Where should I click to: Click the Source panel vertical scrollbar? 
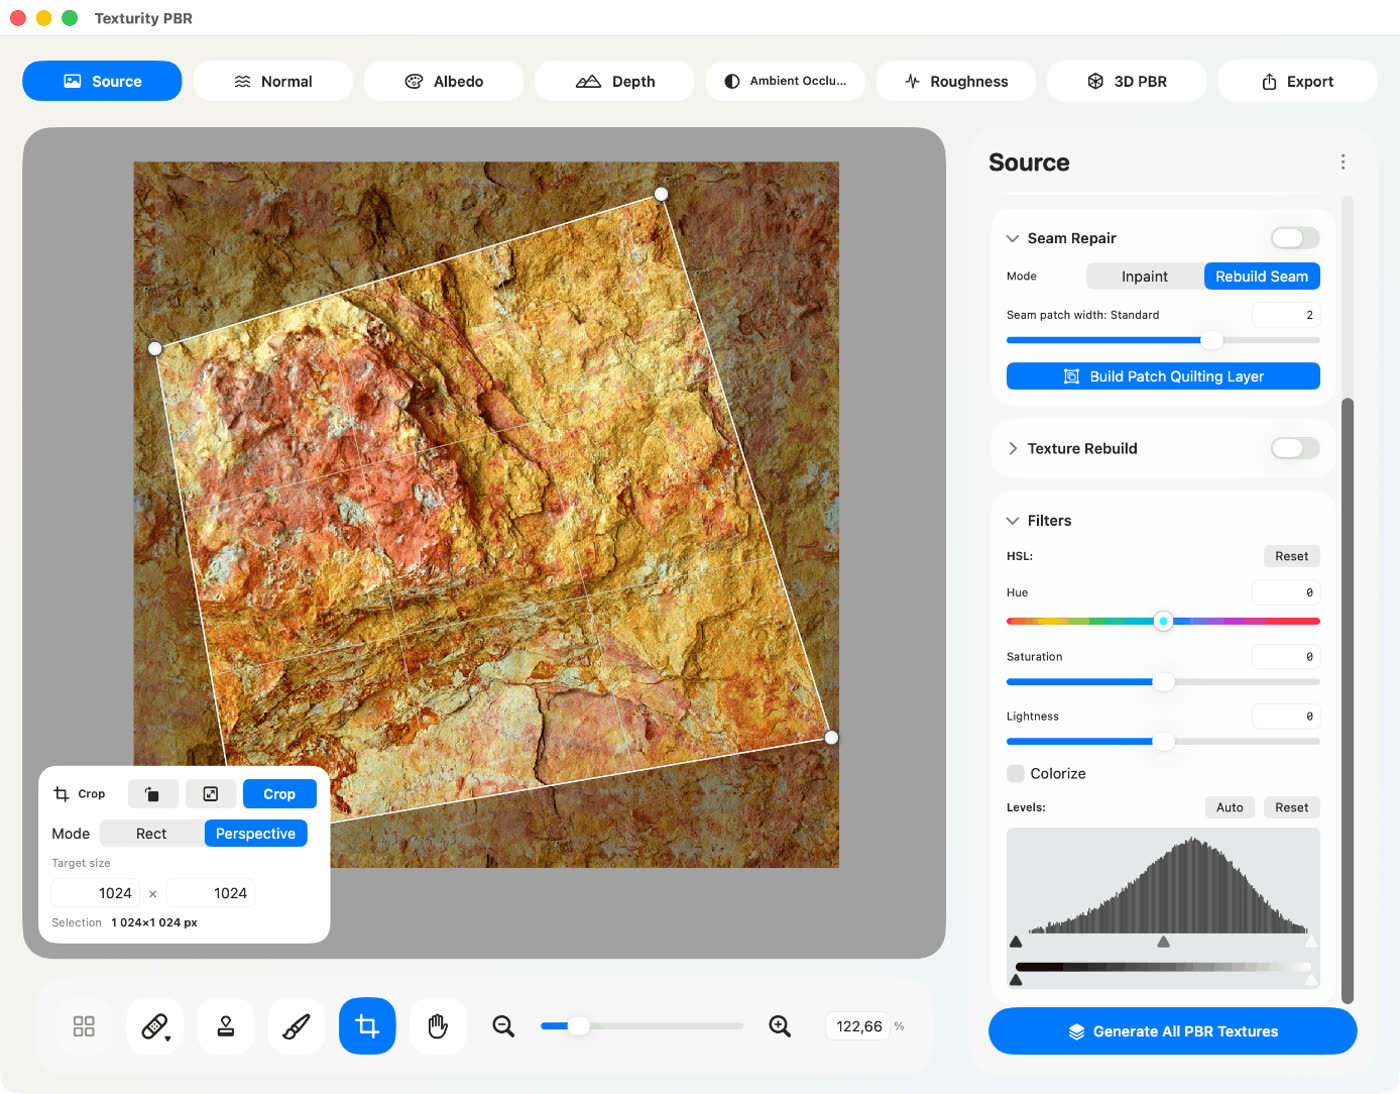pos(1347,700)
